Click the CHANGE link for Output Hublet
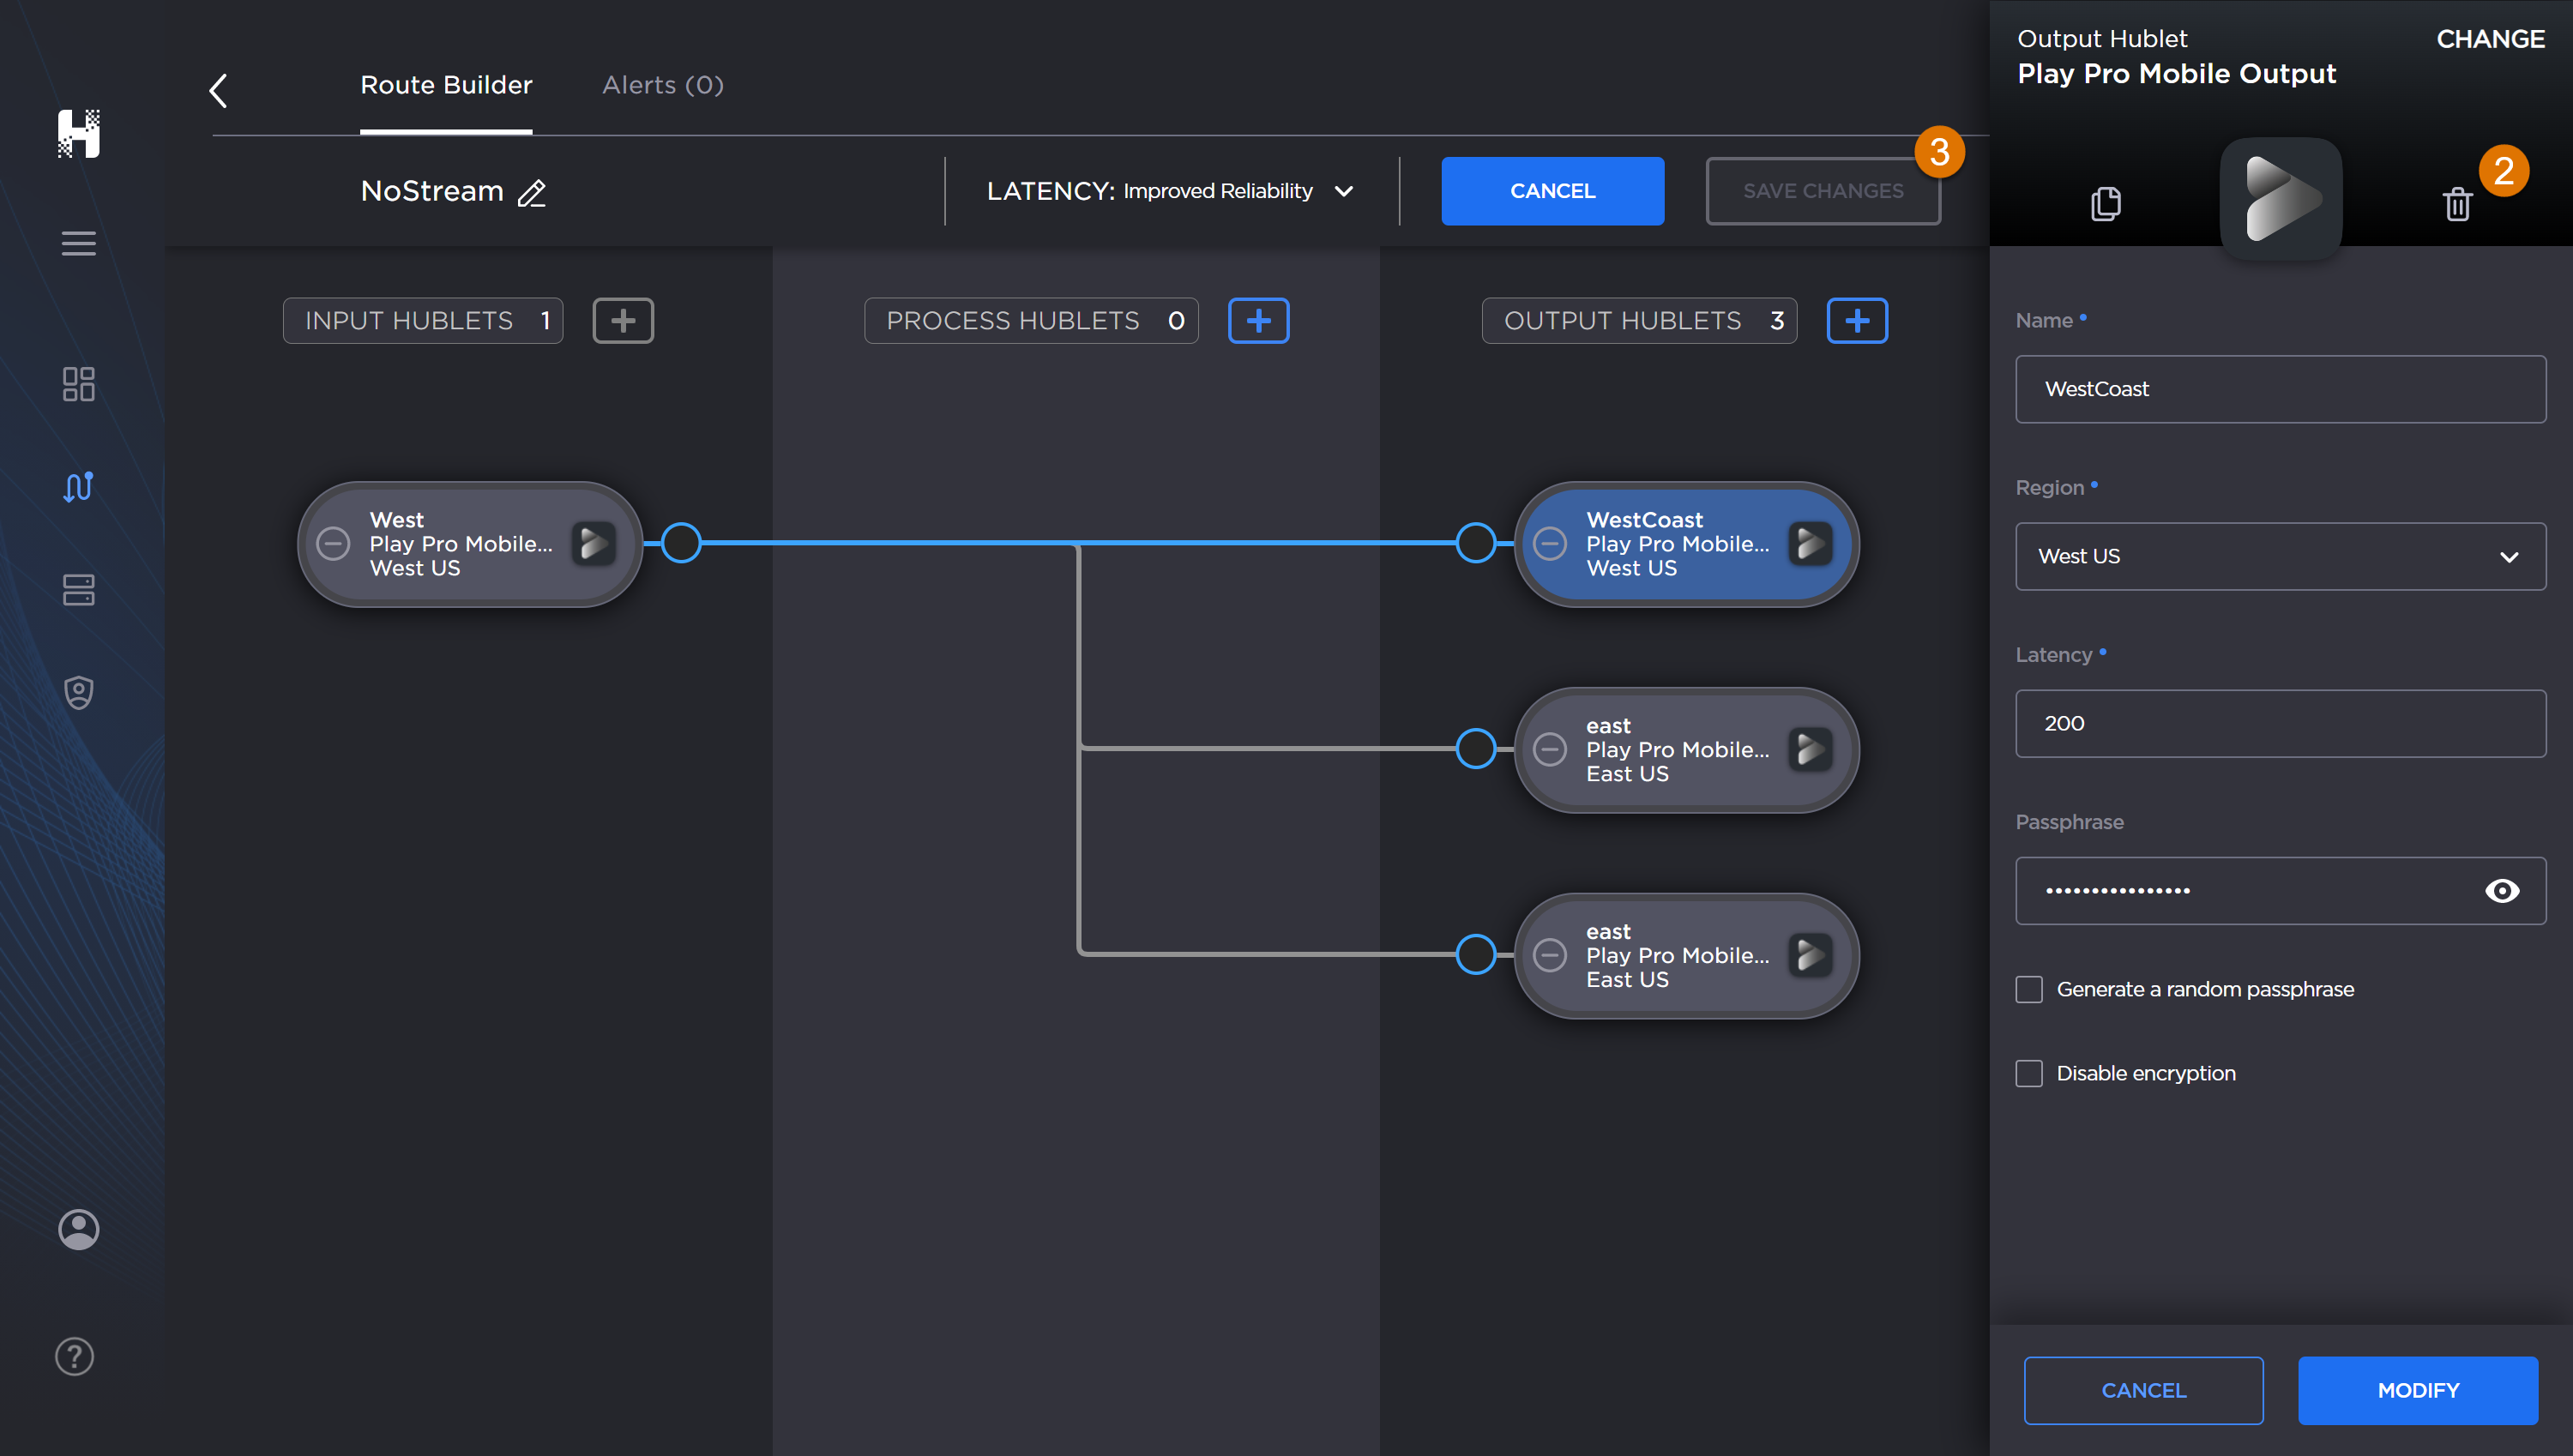 point(2489,39)
